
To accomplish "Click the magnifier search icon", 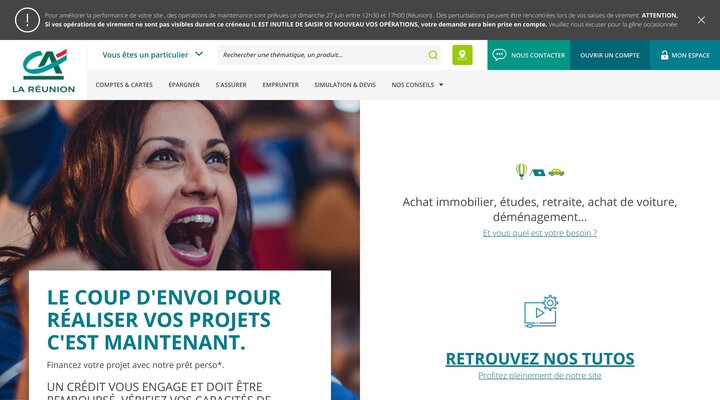I will pyautogui.click(x=433, y=55).
